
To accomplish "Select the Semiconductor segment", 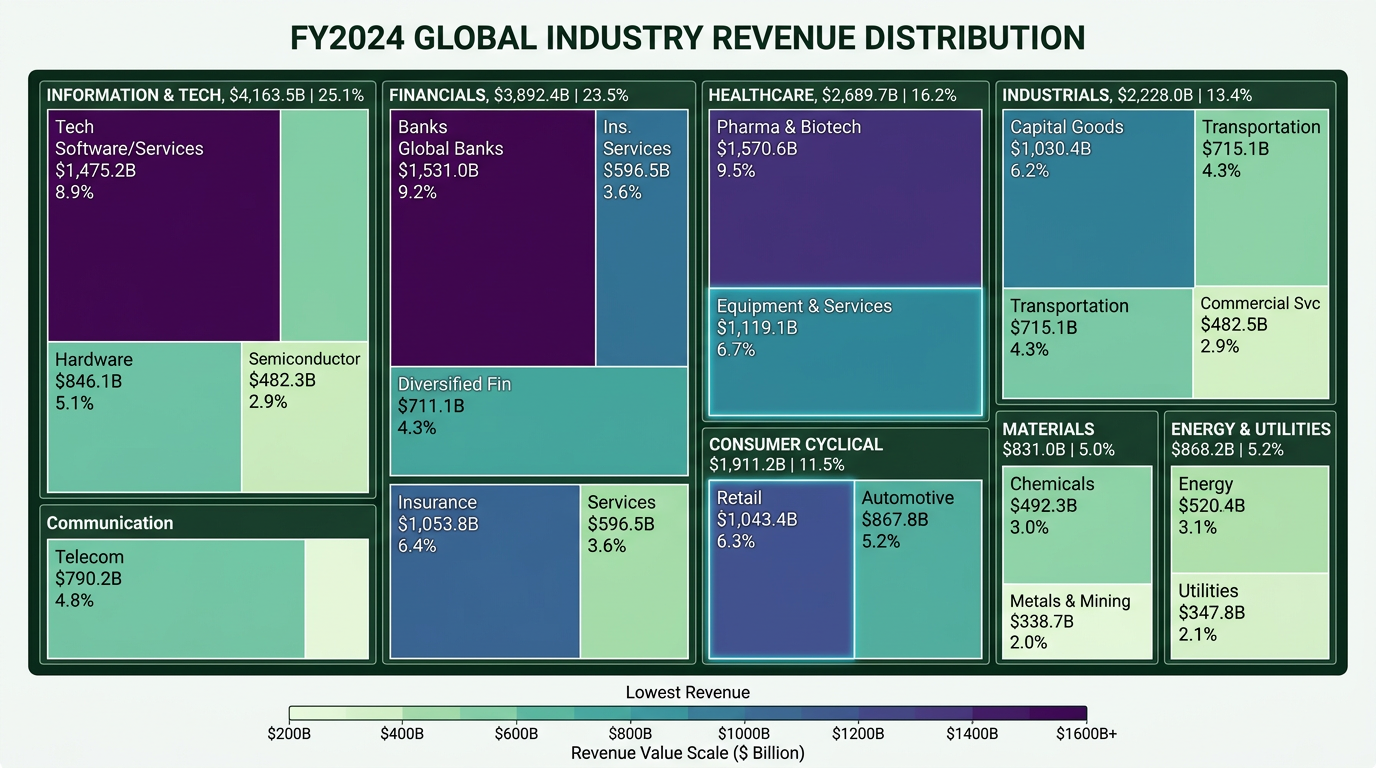I will 305,415.
